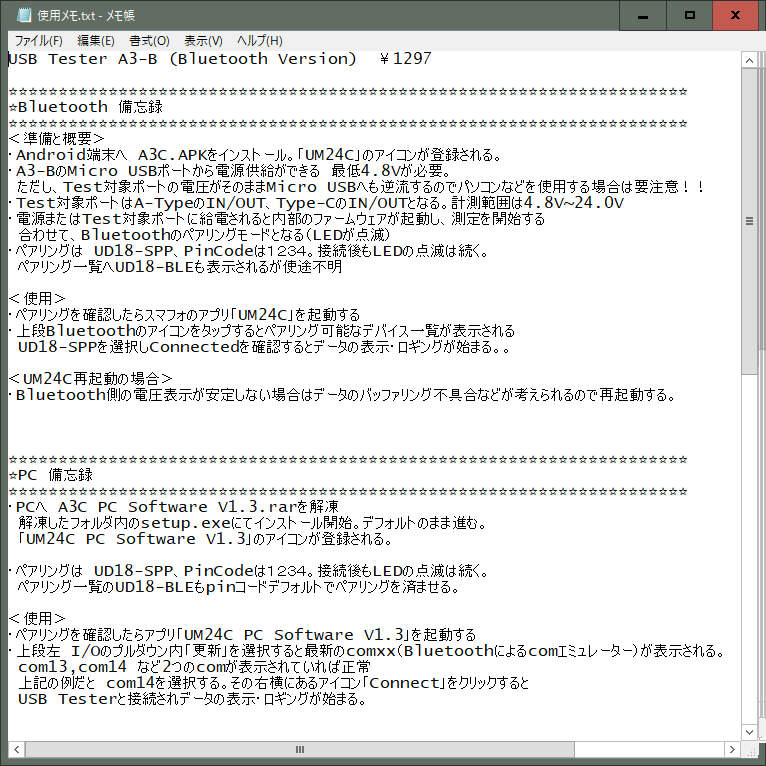Open the ファイル(F) menu
The height and width of the screenshot is (766, 766).
[x=38, y=41]
